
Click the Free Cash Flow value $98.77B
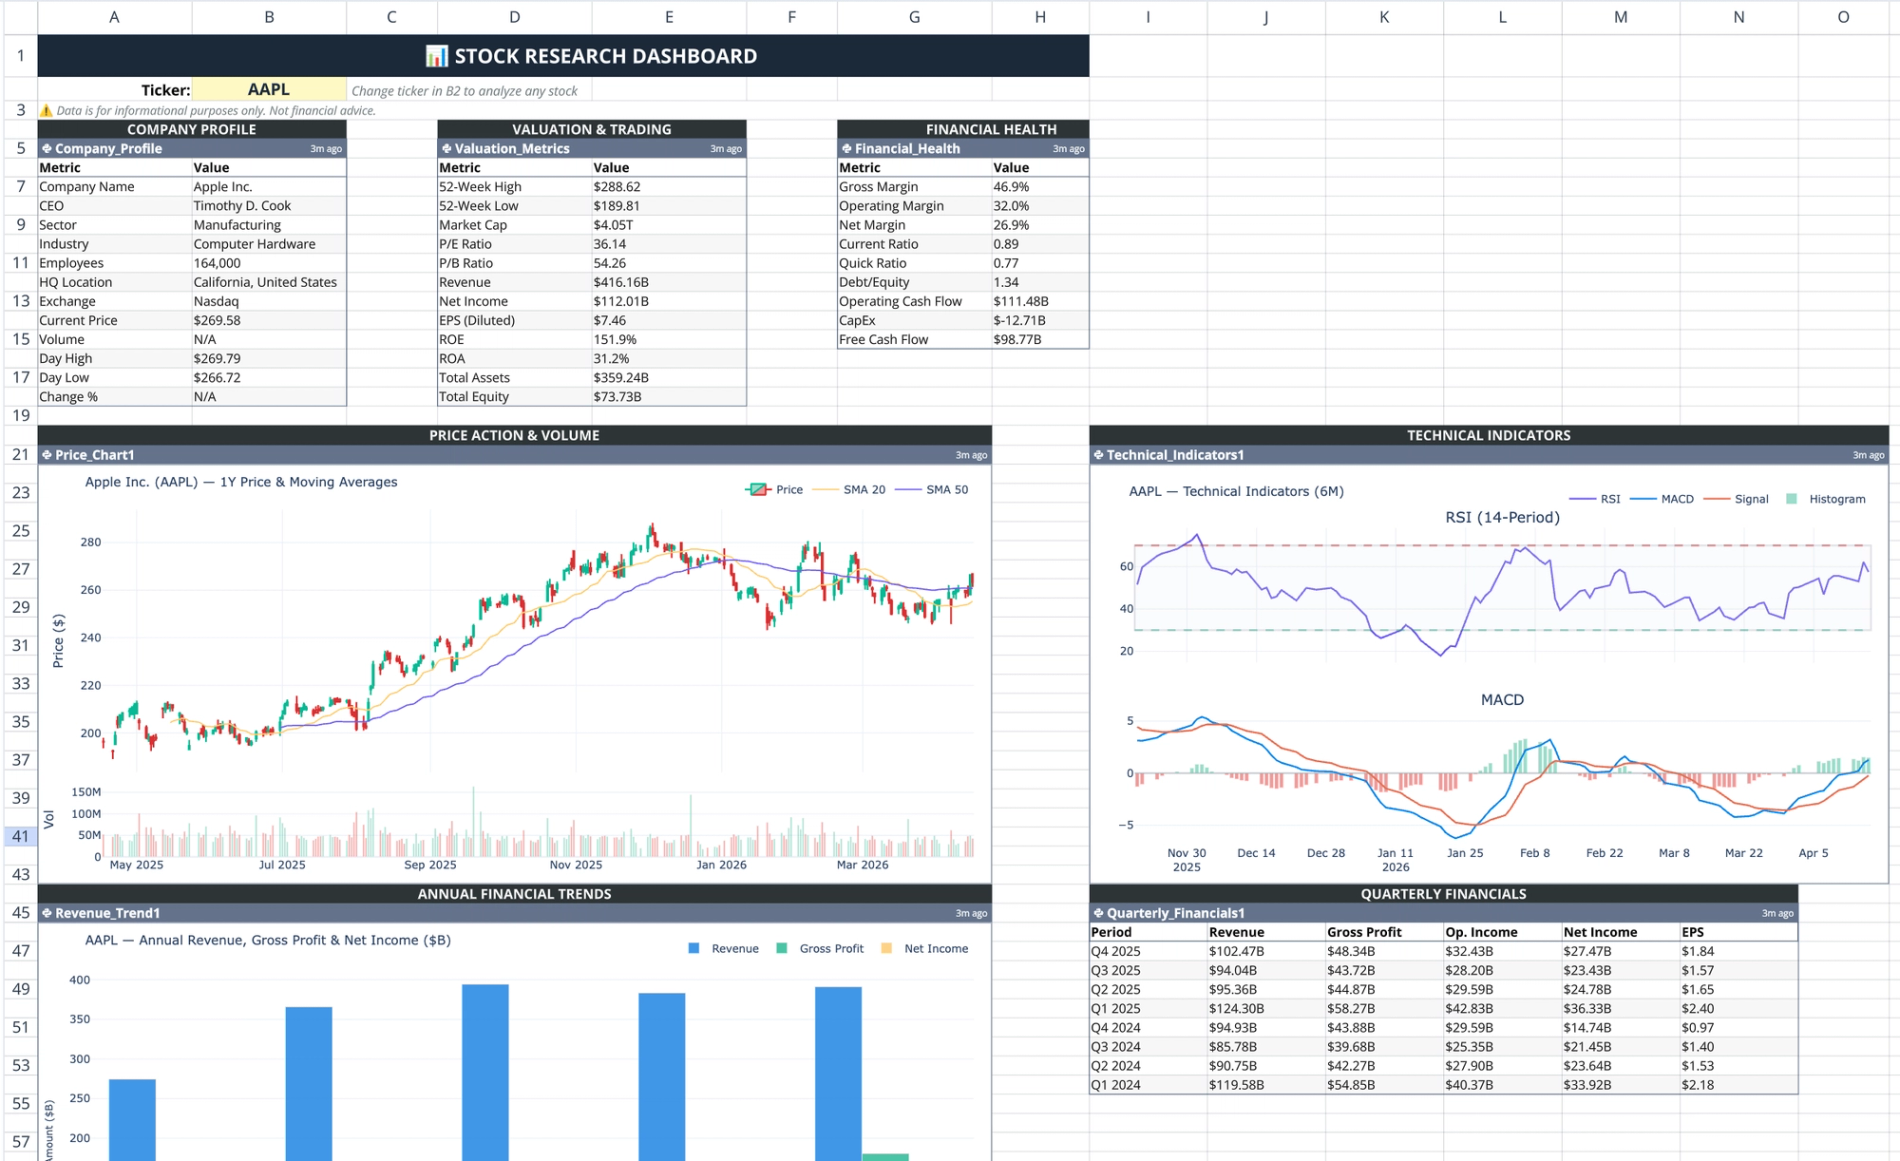click(x=1040, y=339)
